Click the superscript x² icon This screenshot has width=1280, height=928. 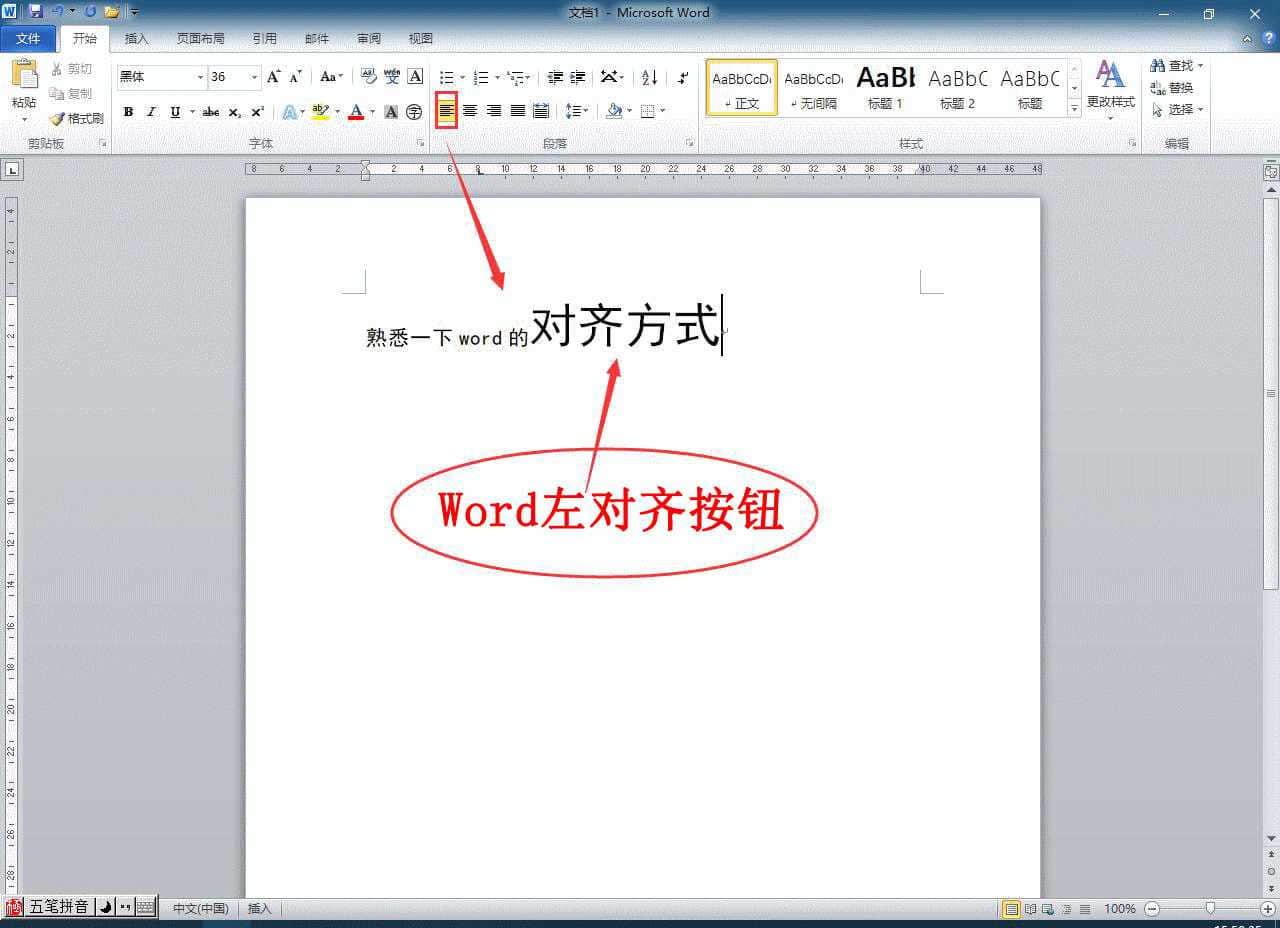tap(257, 112)
